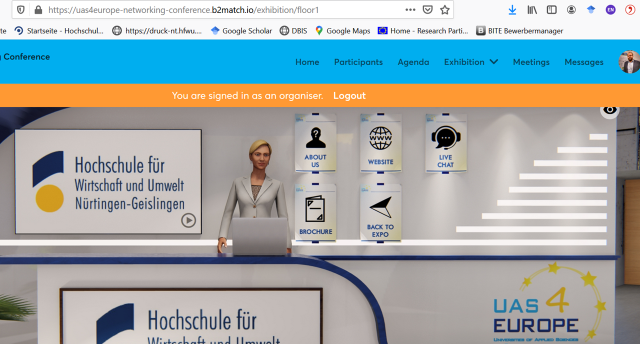This screenshot has height=360, width=640.
Task: Bookmark this page with the star icon
Action: click(x=445, y=10)
